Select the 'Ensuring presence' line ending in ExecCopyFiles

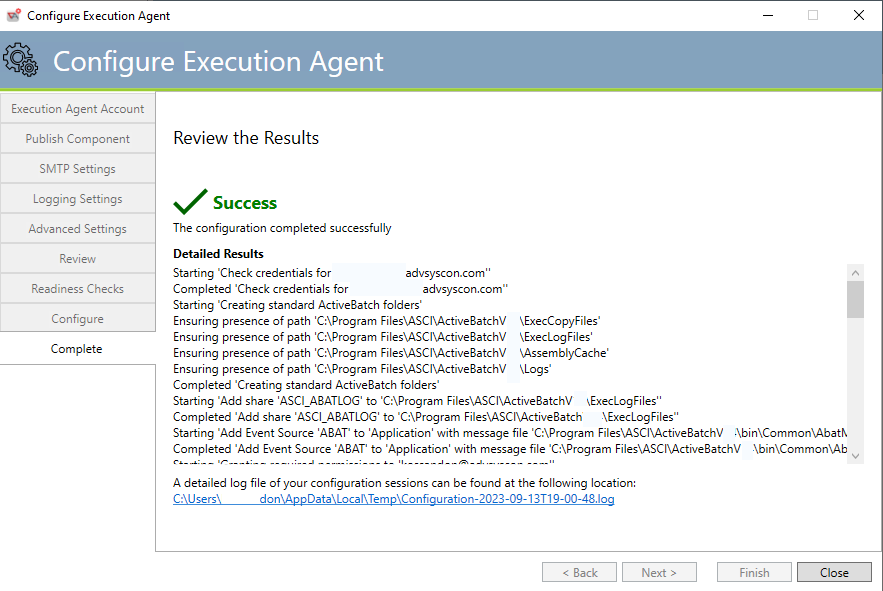(387, 321)
